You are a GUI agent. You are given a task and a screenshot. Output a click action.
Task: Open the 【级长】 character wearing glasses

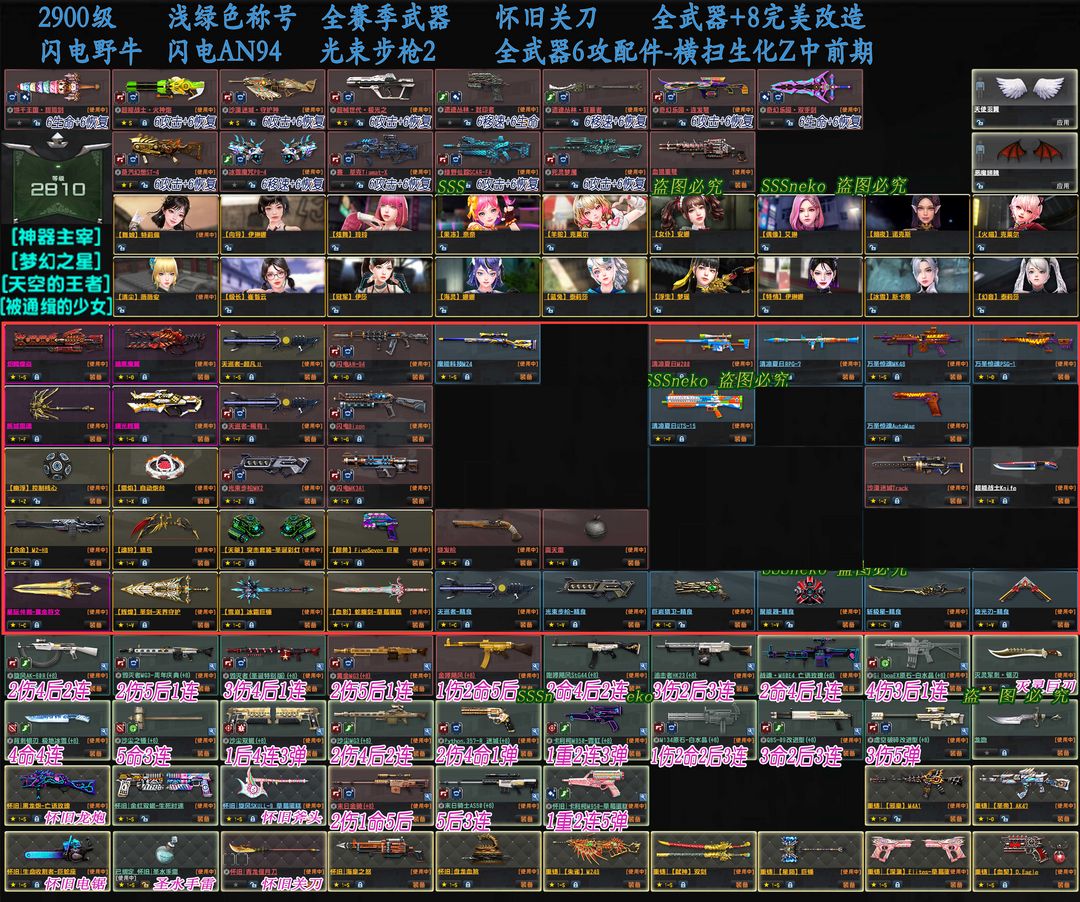(x=273, y=287)
